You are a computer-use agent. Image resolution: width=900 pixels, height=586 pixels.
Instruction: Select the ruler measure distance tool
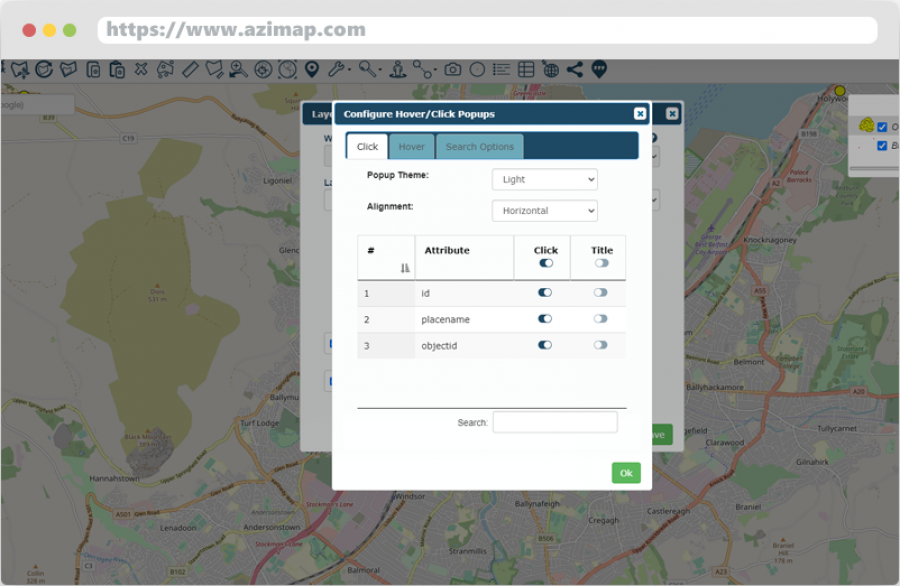(x=190, y=70)
